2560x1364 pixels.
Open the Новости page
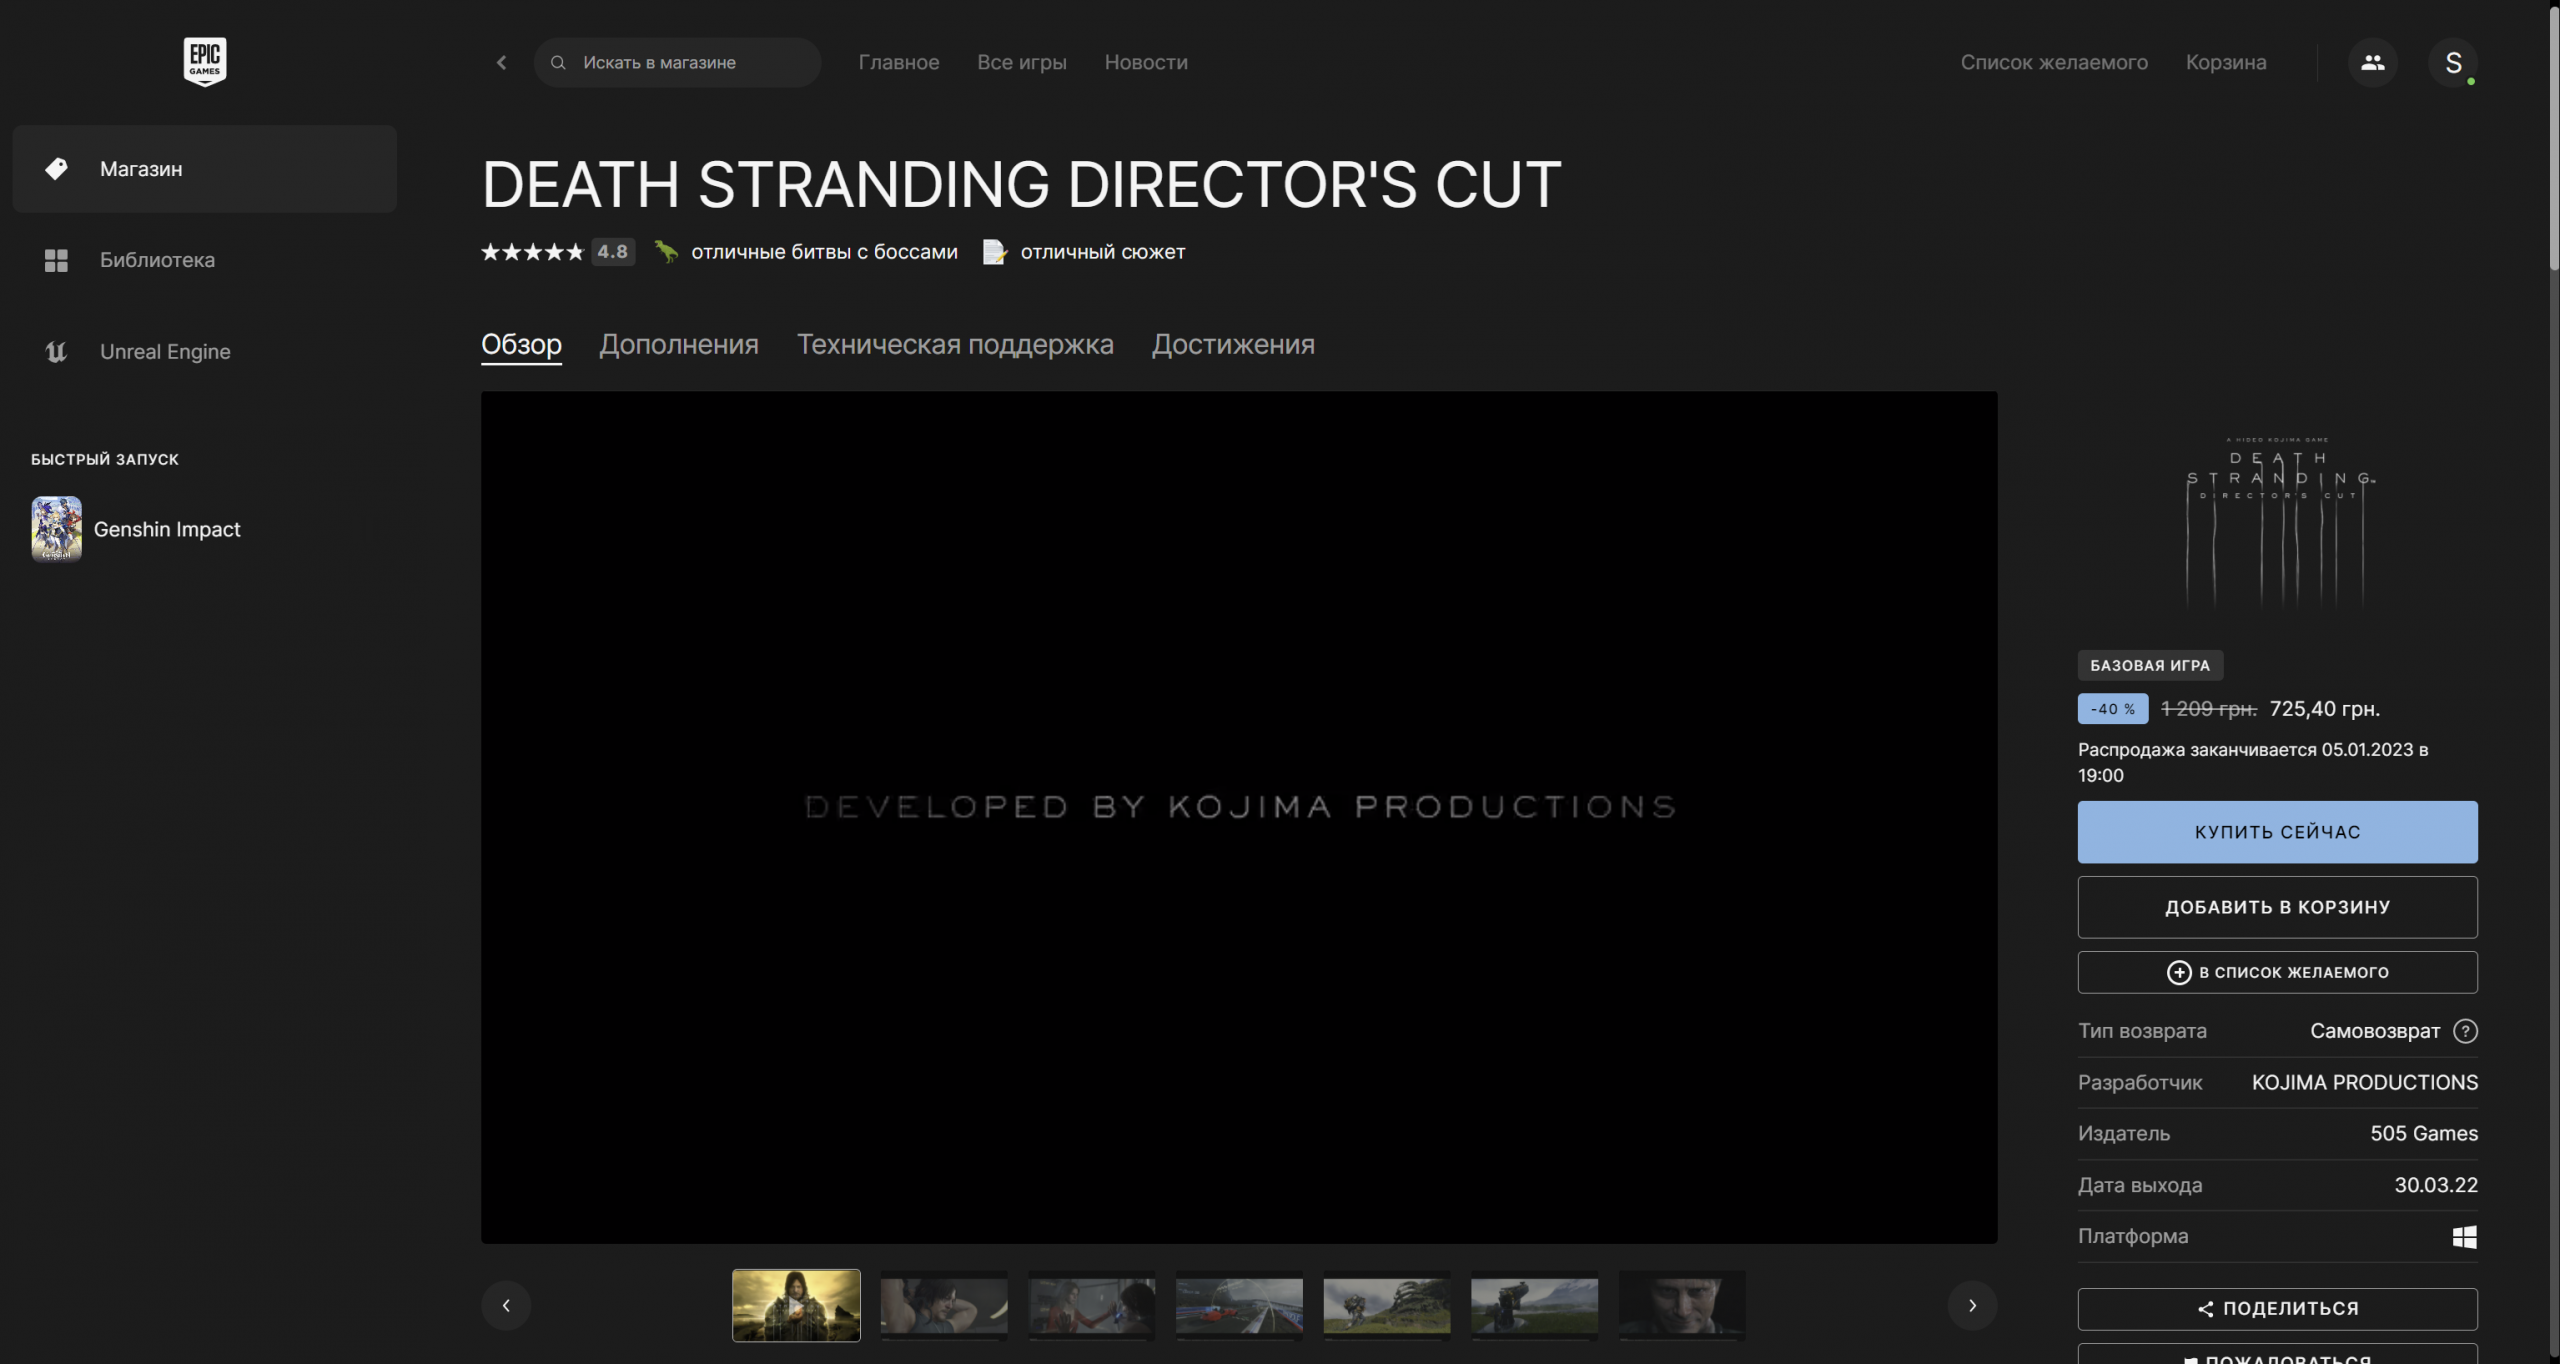1146,62
